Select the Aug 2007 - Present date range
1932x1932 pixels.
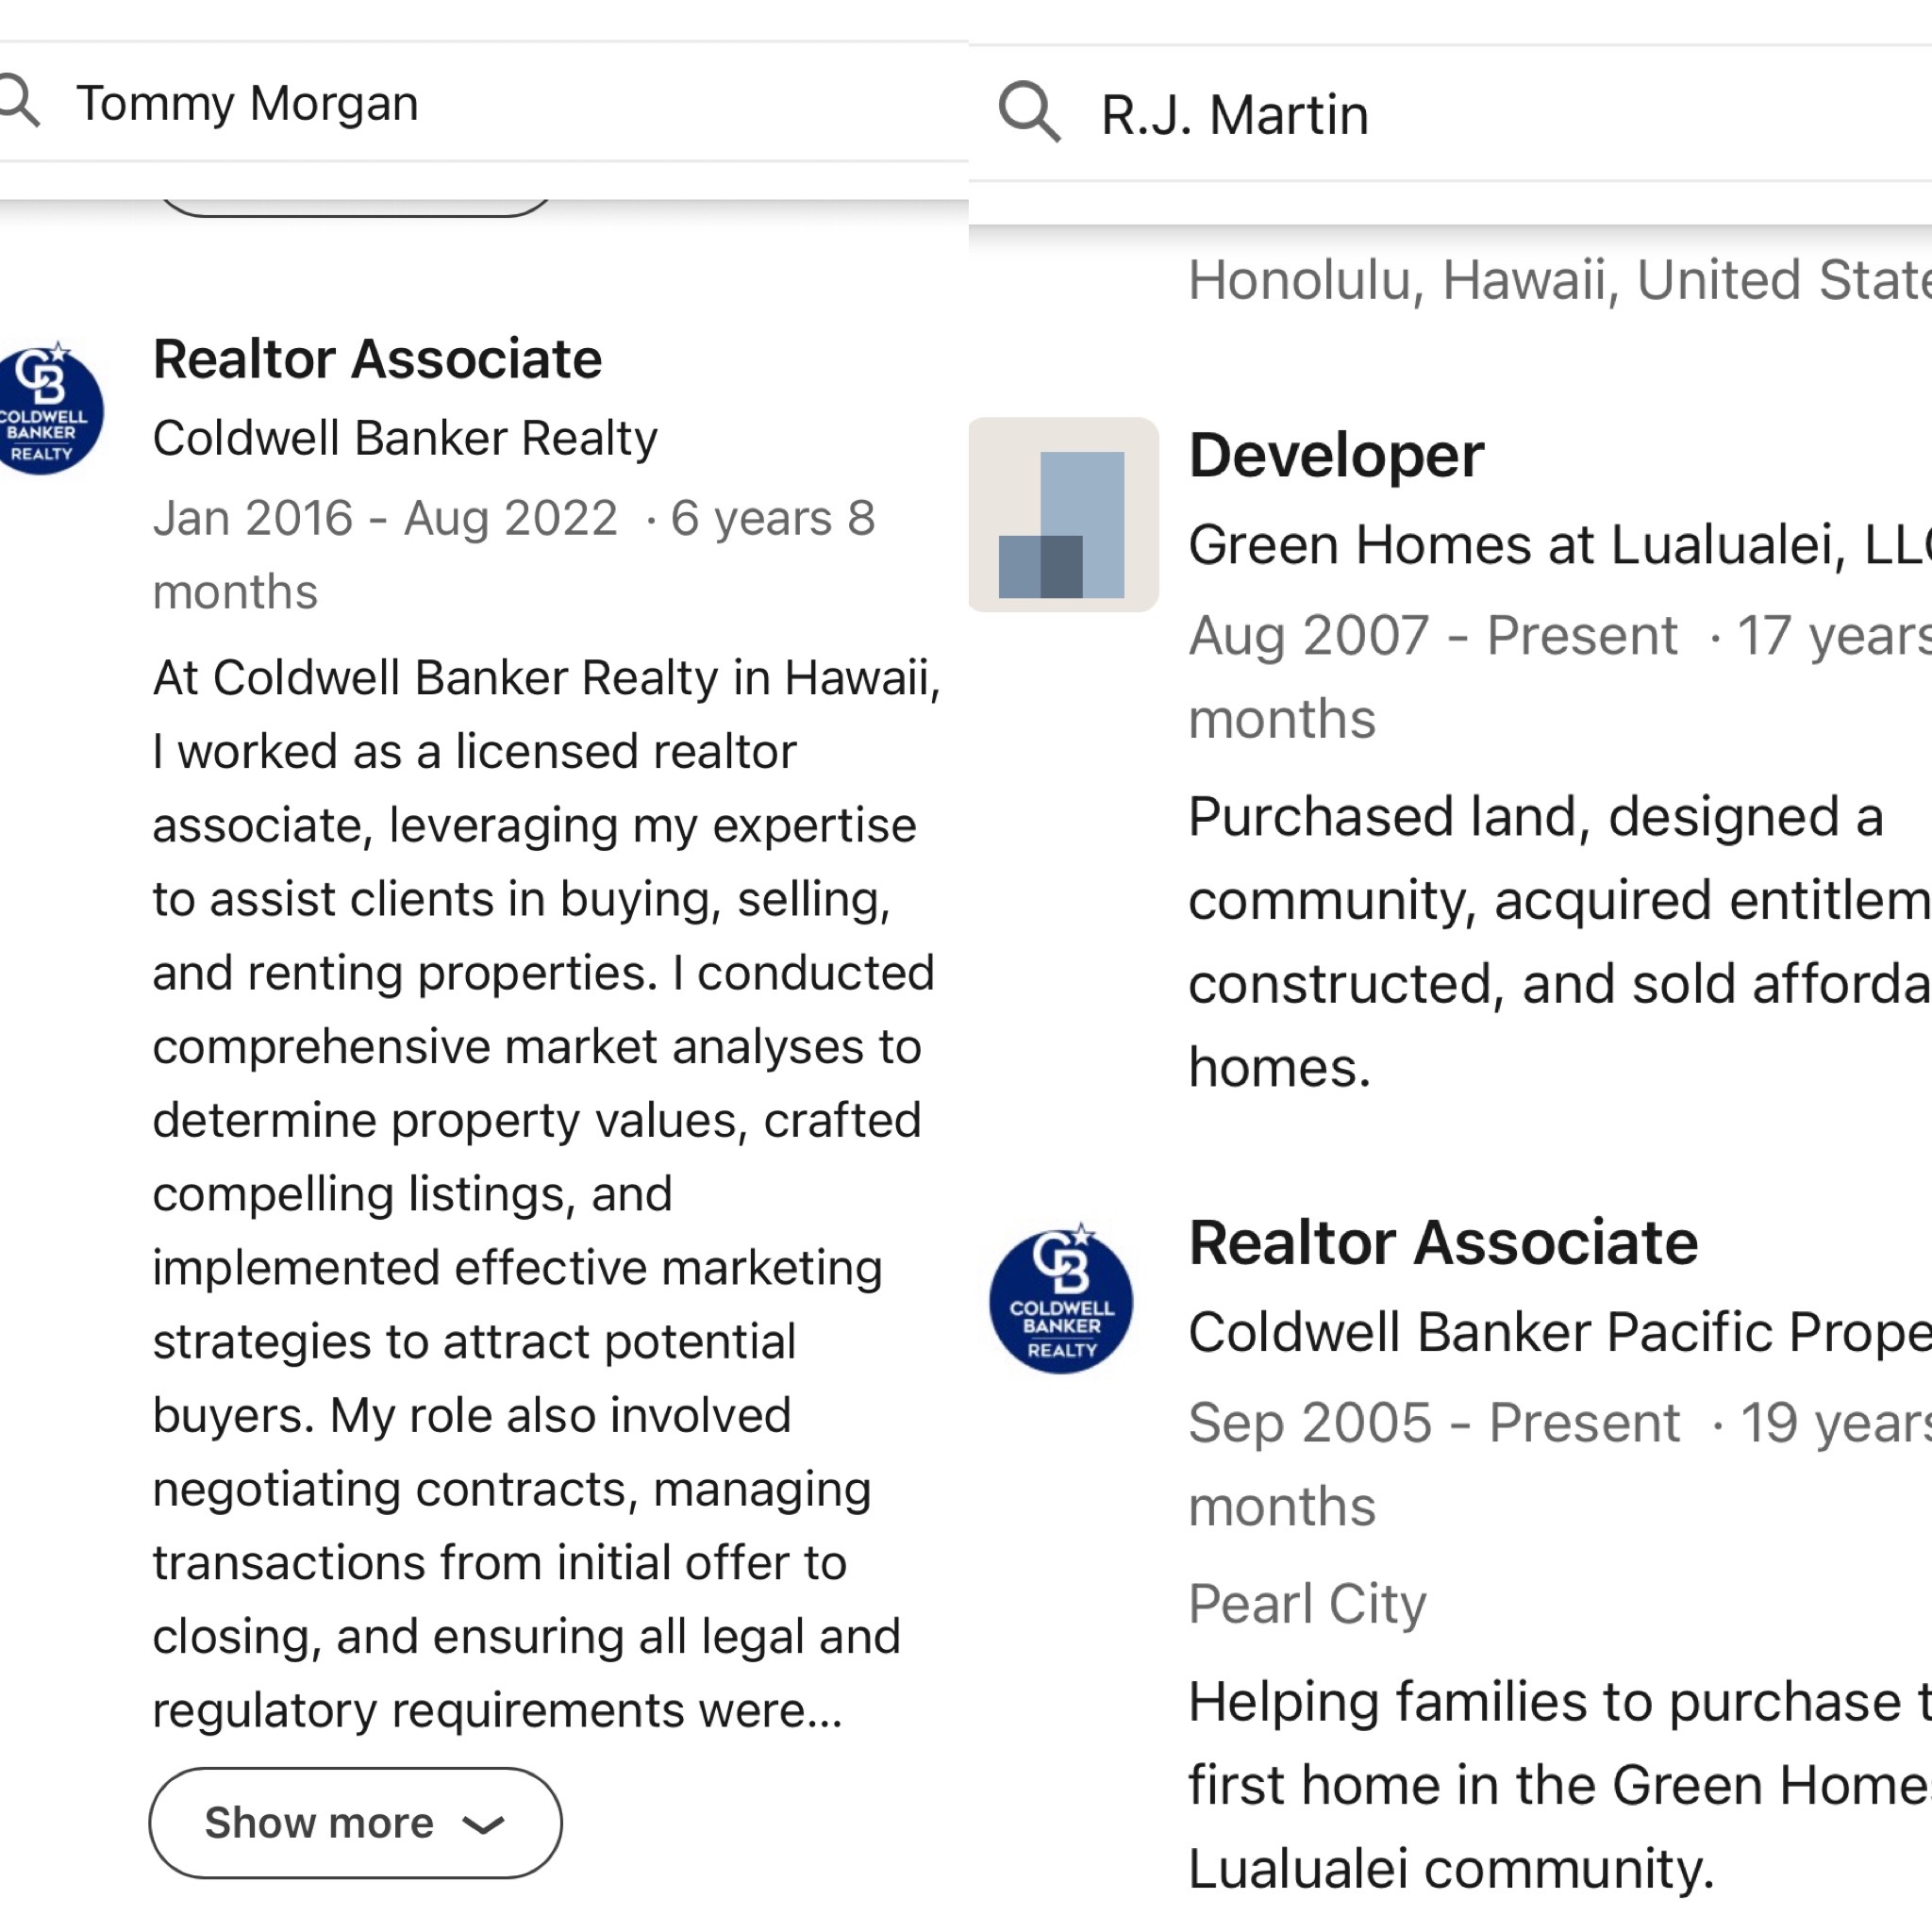(x=1433, y=635)
